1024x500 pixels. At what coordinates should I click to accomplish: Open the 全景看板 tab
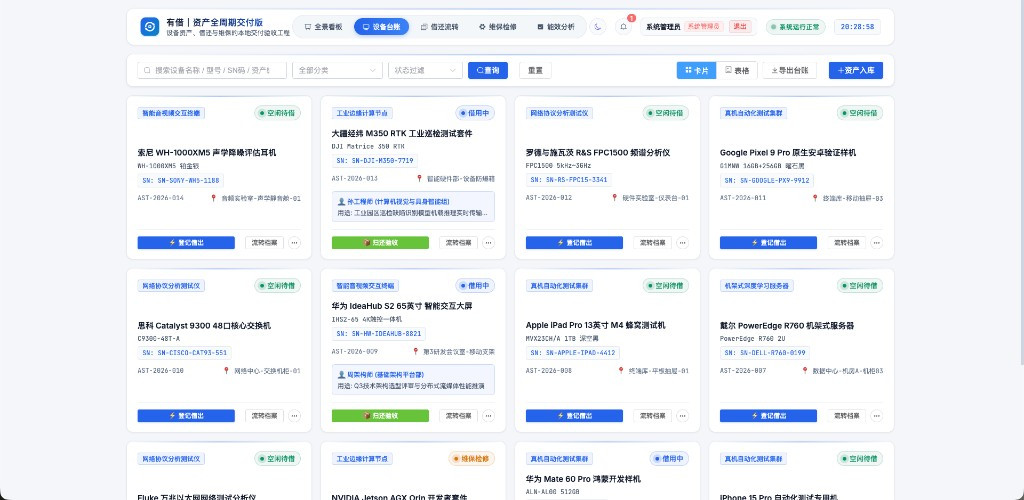point(323,27)
